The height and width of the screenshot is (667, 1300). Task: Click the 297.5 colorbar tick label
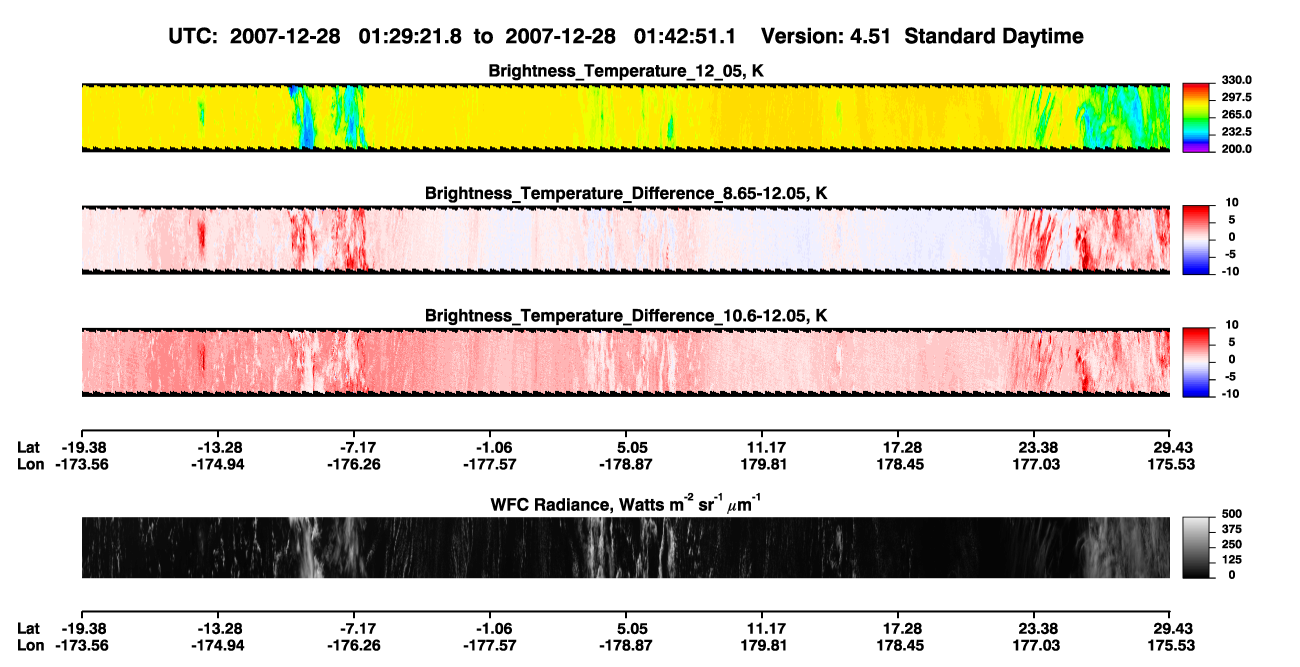click(1235, 98)
